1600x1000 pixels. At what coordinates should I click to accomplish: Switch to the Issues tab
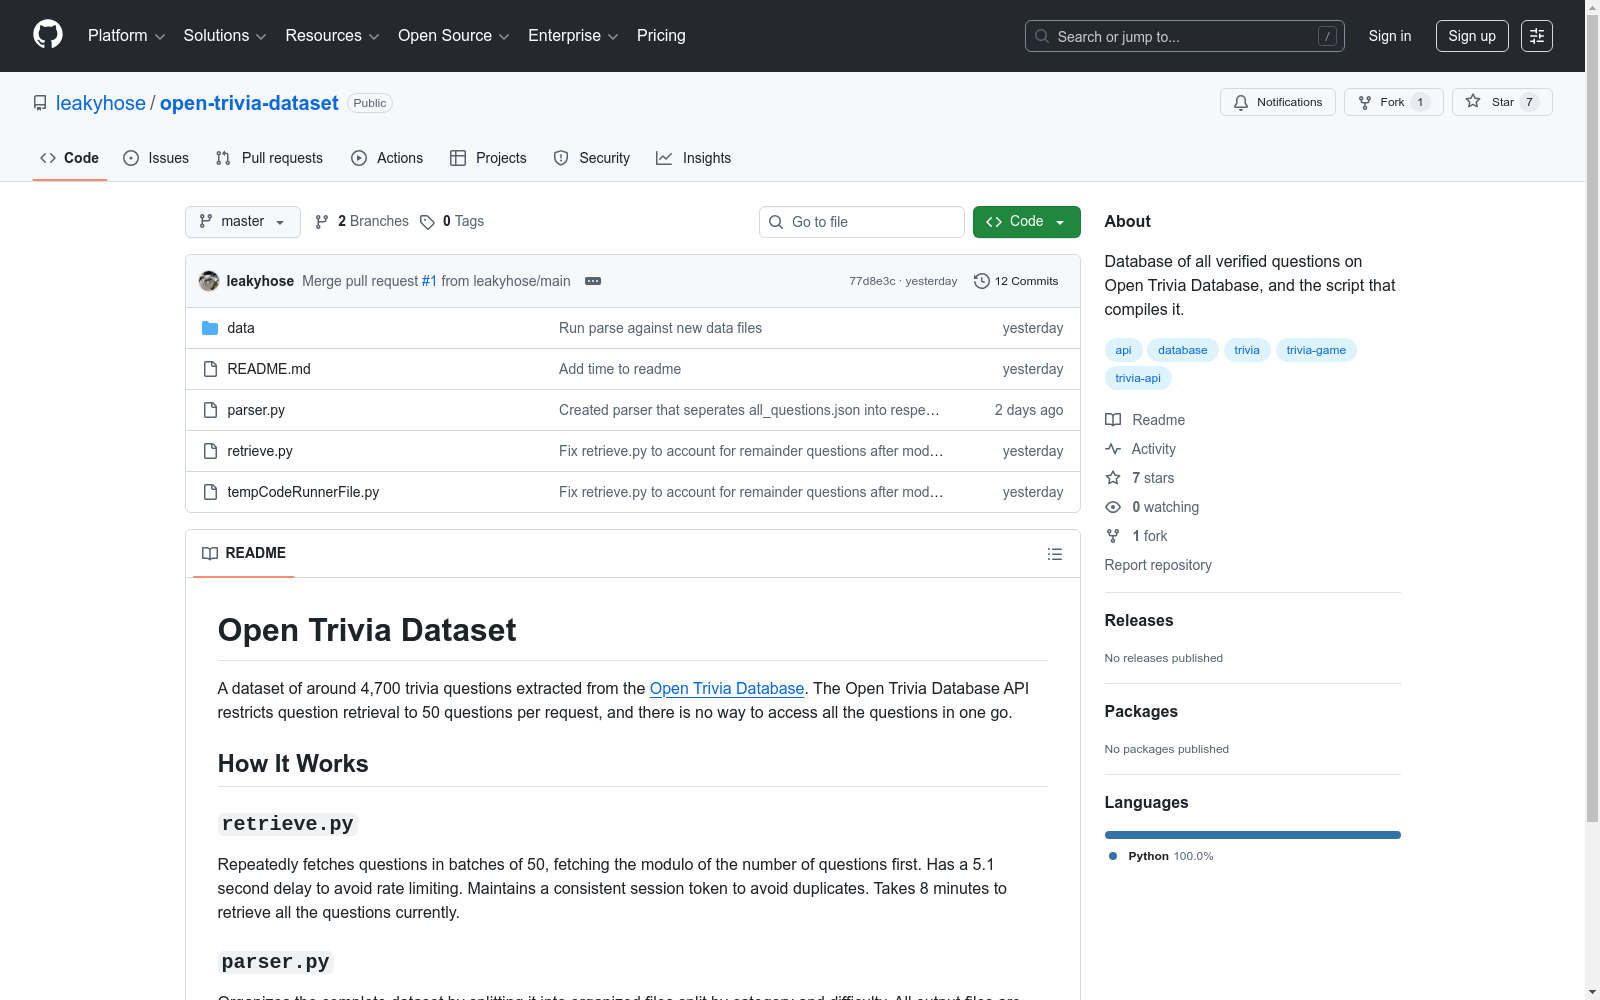click(156, 158)
